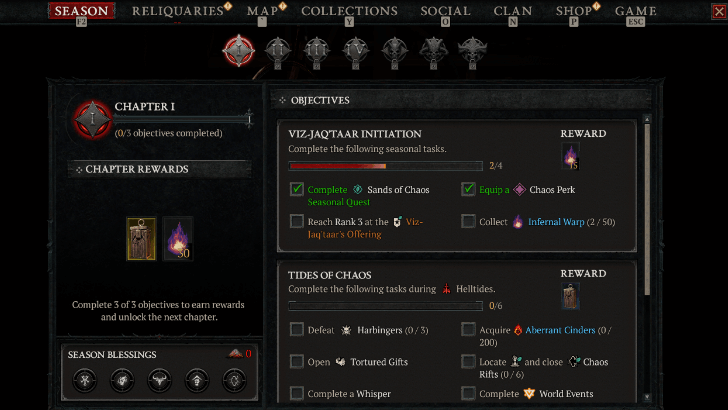Viewport: 728px width, 410px height.
Task: Click the objectives panel scrollbar
Action: click(x=648, y=200)
